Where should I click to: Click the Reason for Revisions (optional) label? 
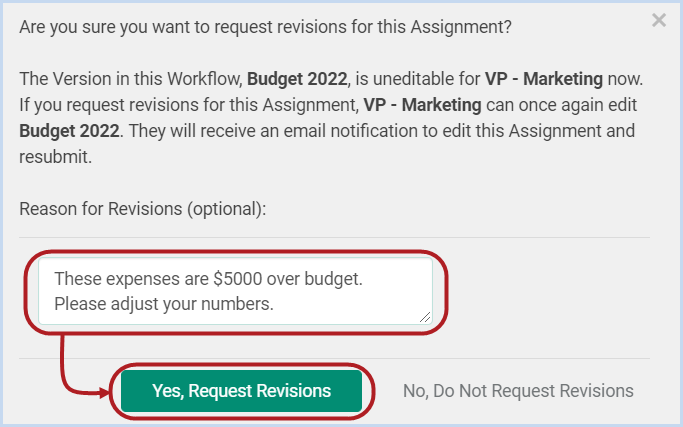[x=142, y=209]
